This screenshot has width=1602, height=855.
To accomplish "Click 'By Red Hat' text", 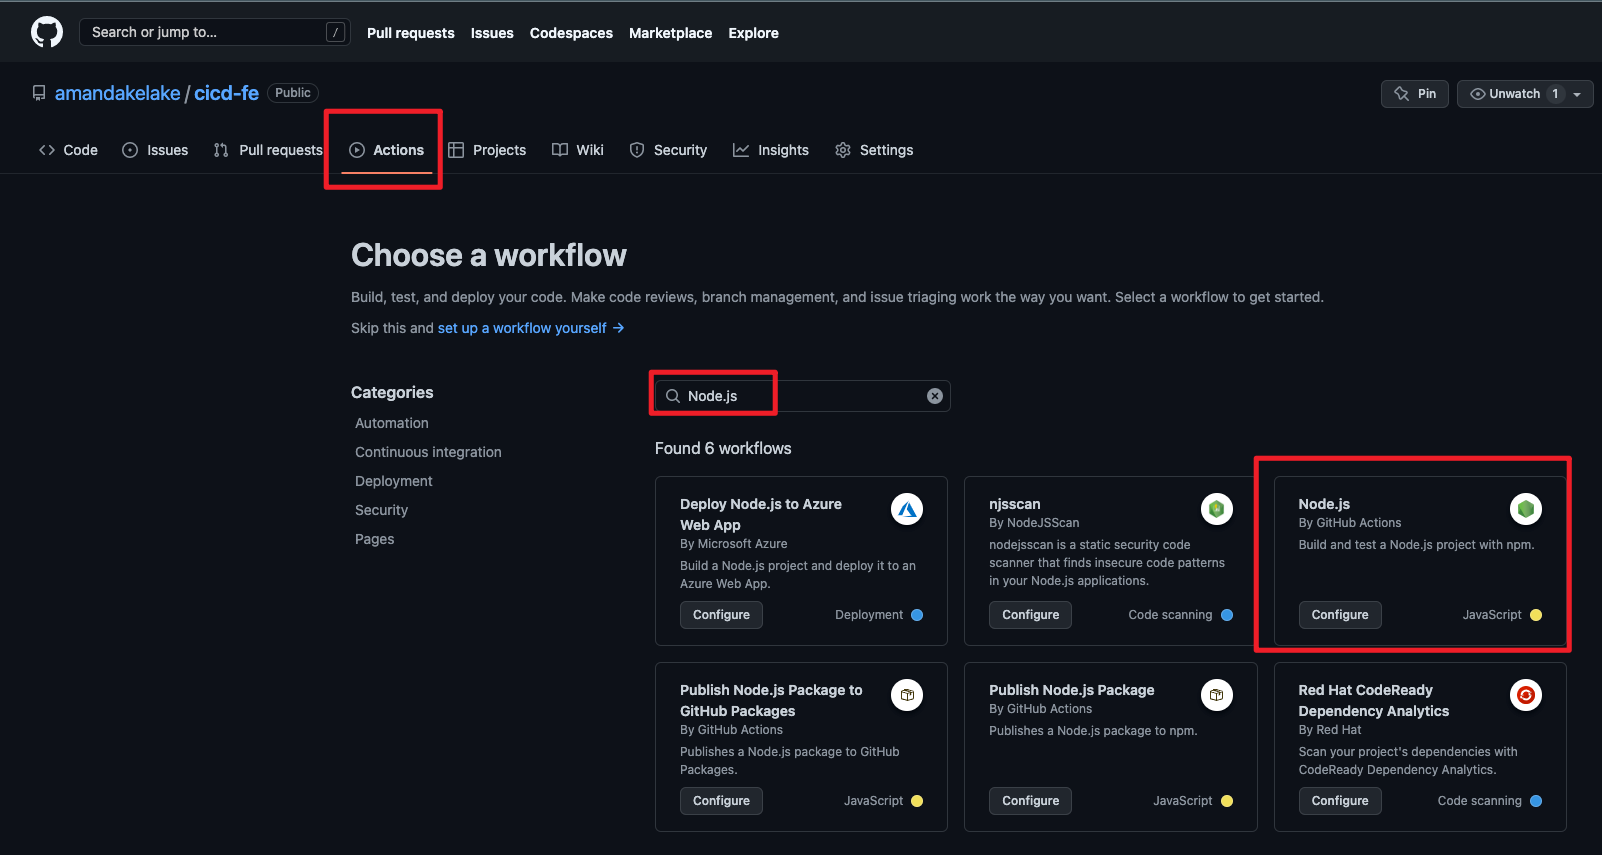I will (1330, 730).
